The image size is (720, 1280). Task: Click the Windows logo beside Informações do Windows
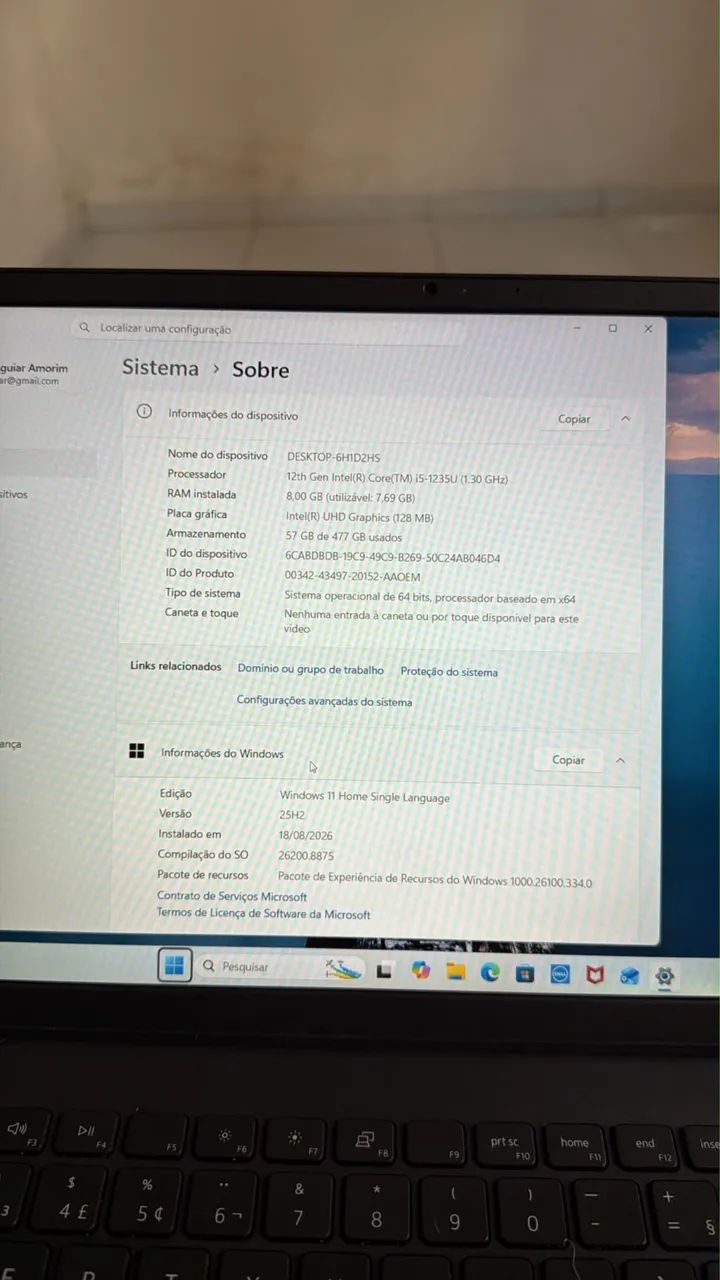click(x=137, y=751)
